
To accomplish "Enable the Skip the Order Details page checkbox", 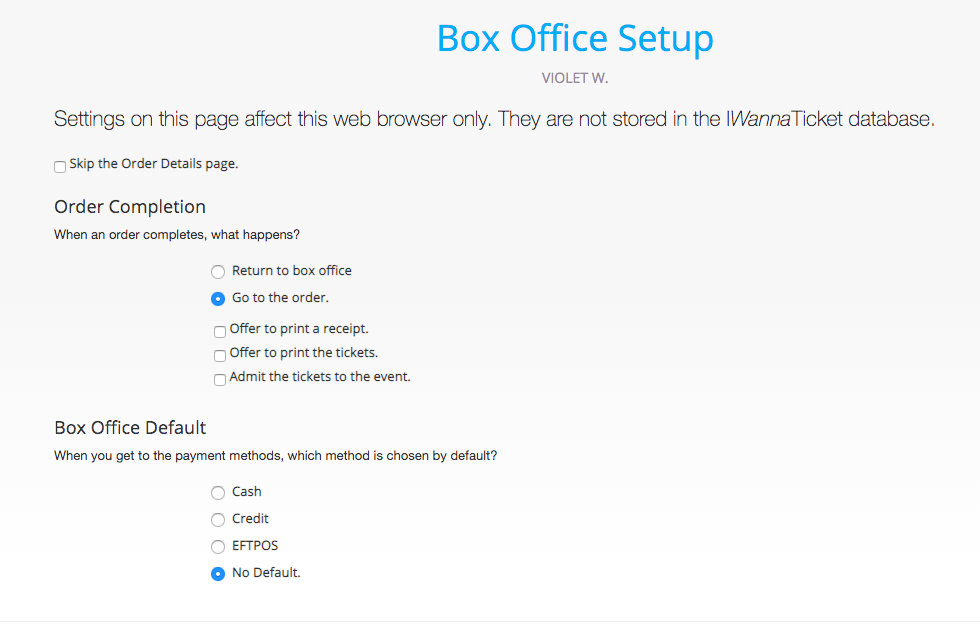I will (x=60, y=166).
